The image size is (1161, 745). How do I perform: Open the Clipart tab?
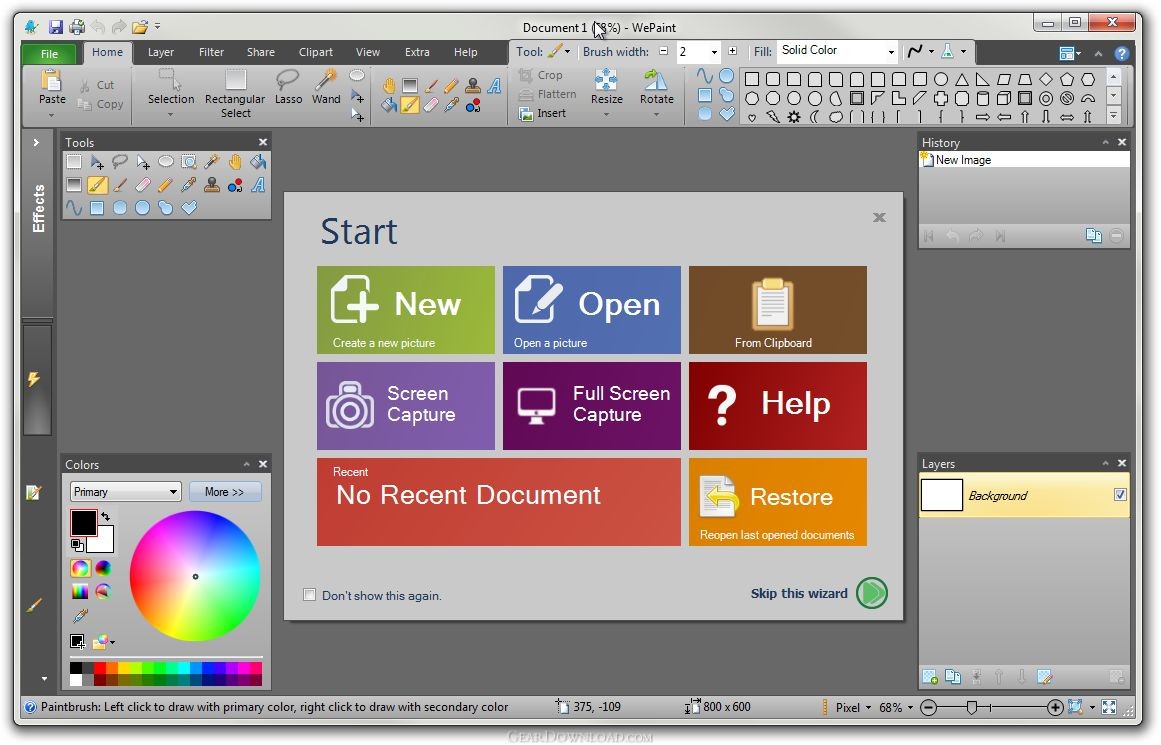pos(315,52)
